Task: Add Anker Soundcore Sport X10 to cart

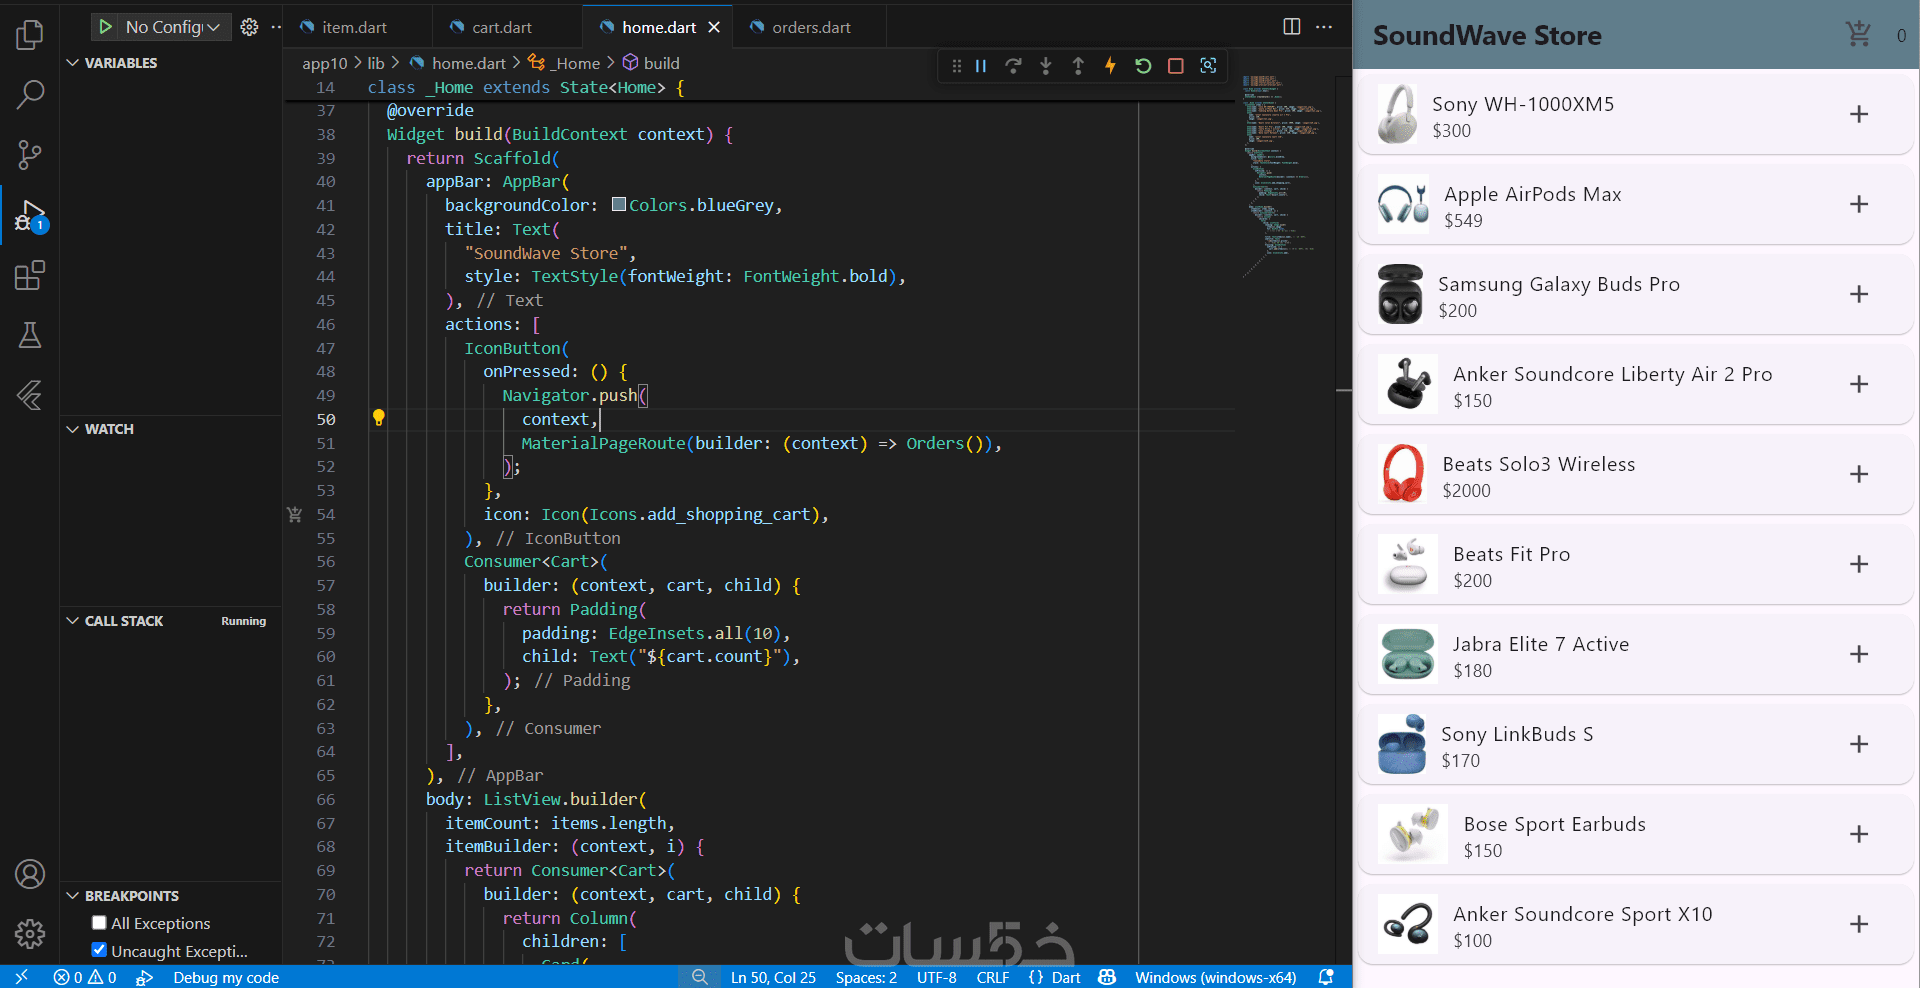Action: [x=1859, y=924]
